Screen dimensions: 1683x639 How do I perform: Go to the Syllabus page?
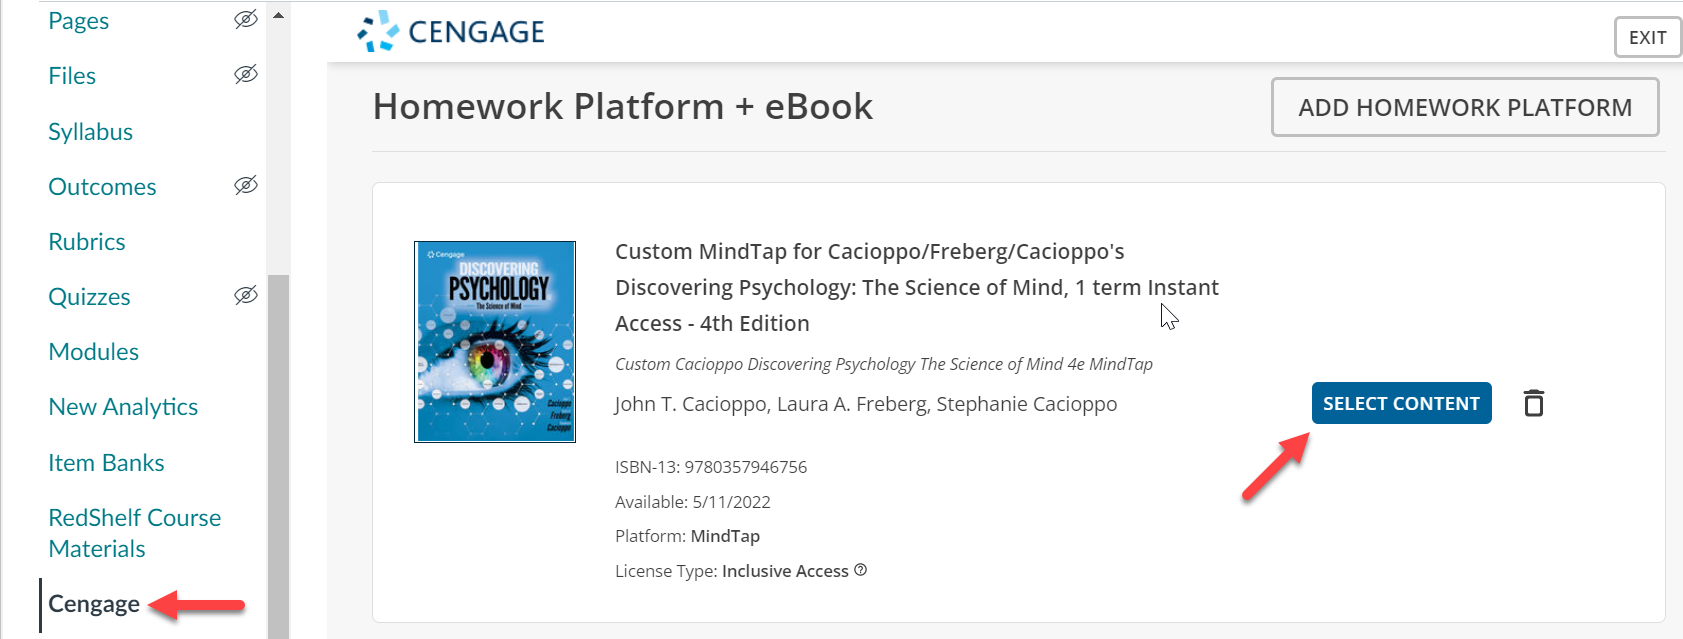tap(90, 132)
